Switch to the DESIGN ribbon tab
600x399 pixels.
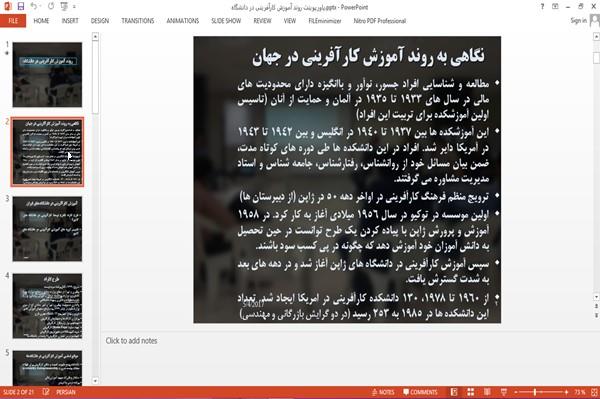[100, 21]
